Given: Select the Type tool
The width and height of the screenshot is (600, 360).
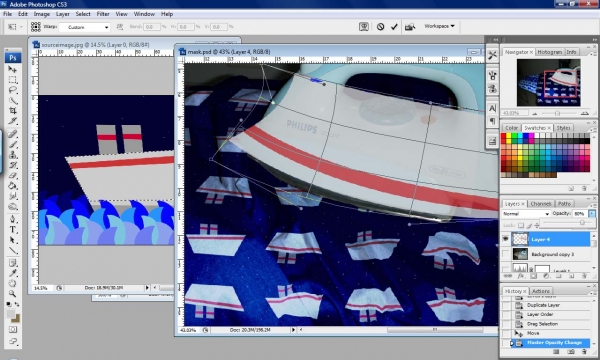Looking at the screenshot, I should [12, 230].
